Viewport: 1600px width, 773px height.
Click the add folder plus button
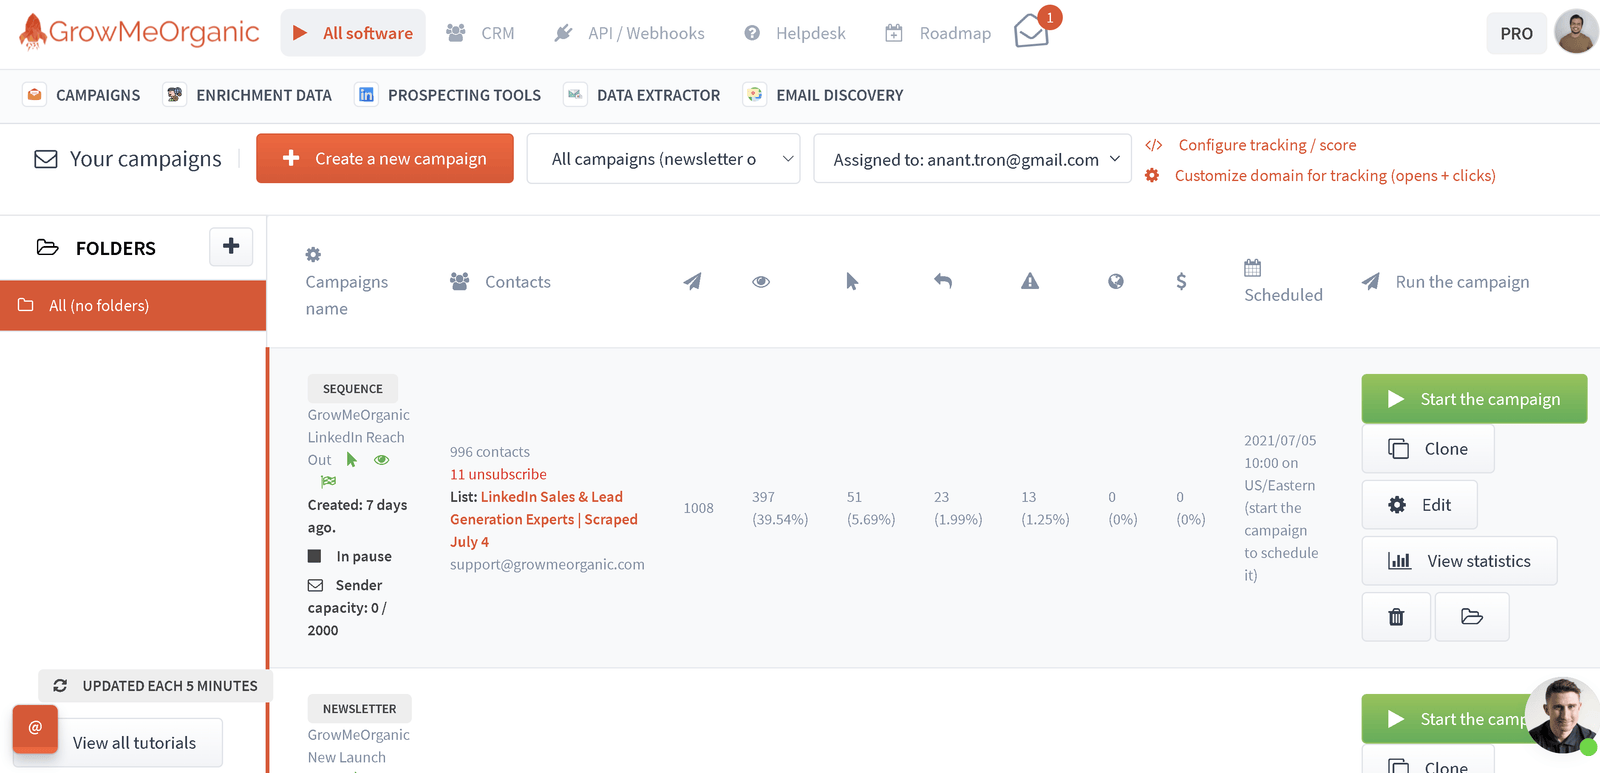[x=231, y=246]
